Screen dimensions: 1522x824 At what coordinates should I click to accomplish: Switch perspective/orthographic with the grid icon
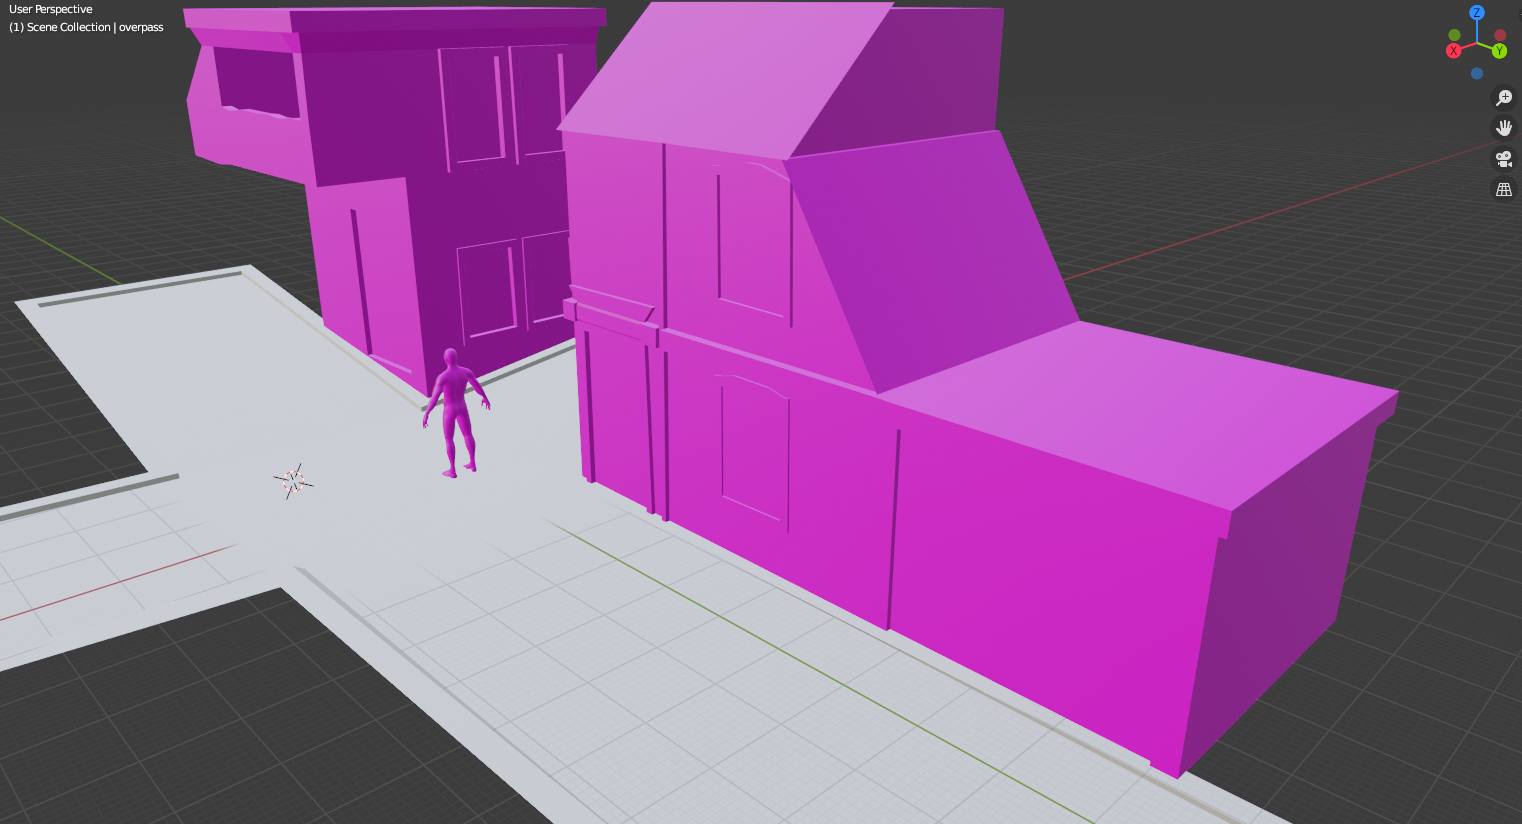click(1503, 189)
